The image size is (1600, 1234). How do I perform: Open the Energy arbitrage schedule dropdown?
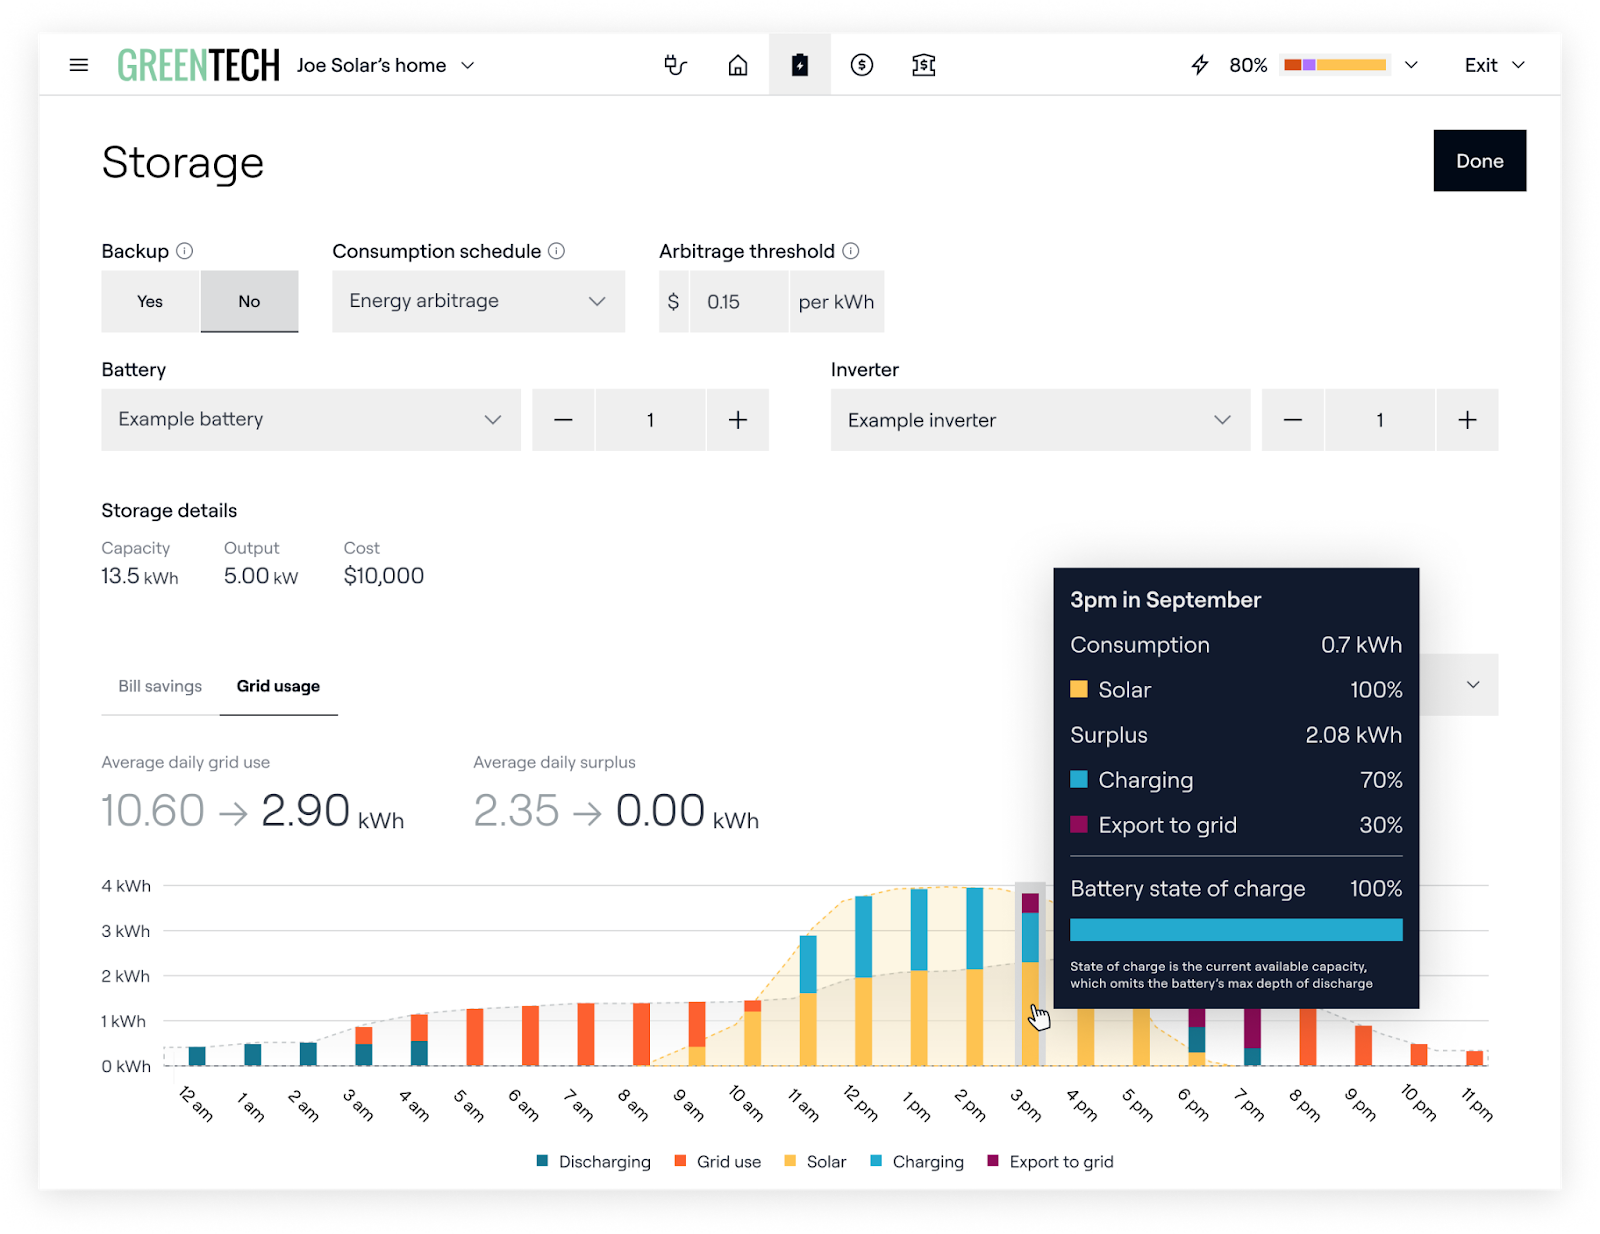tap(478, 301)
